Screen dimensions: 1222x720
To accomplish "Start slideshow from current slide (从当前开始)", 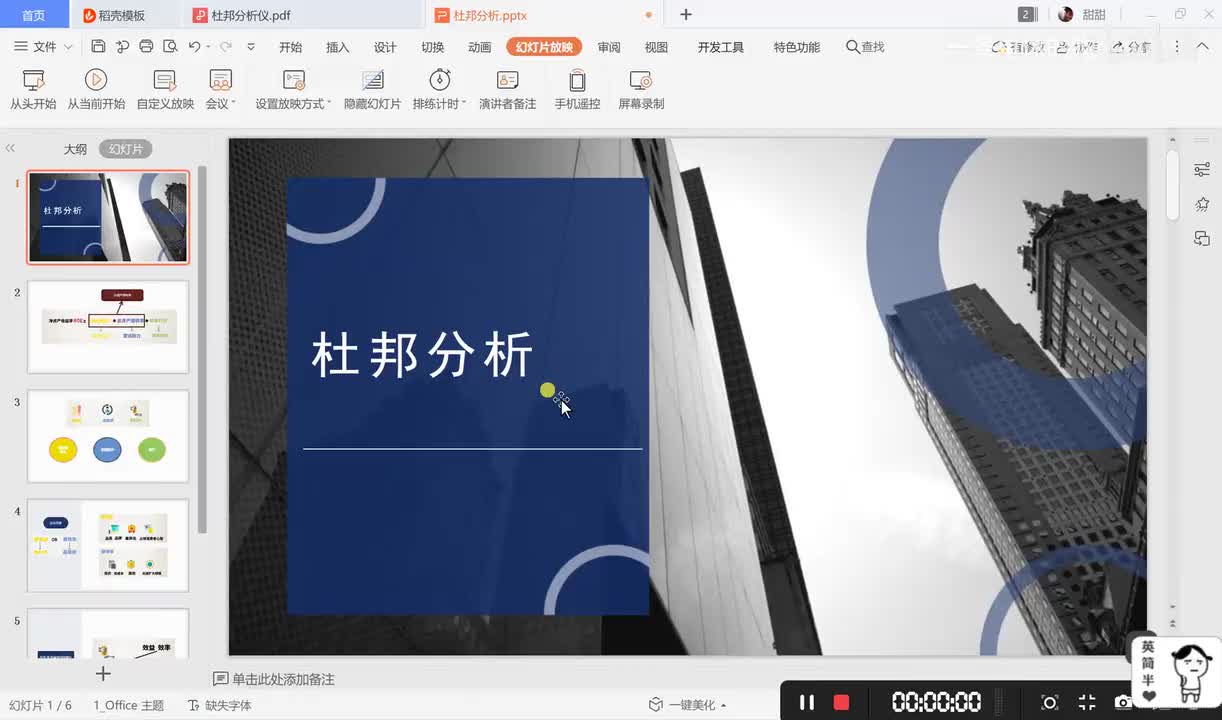I will click(x=96, y=89).
